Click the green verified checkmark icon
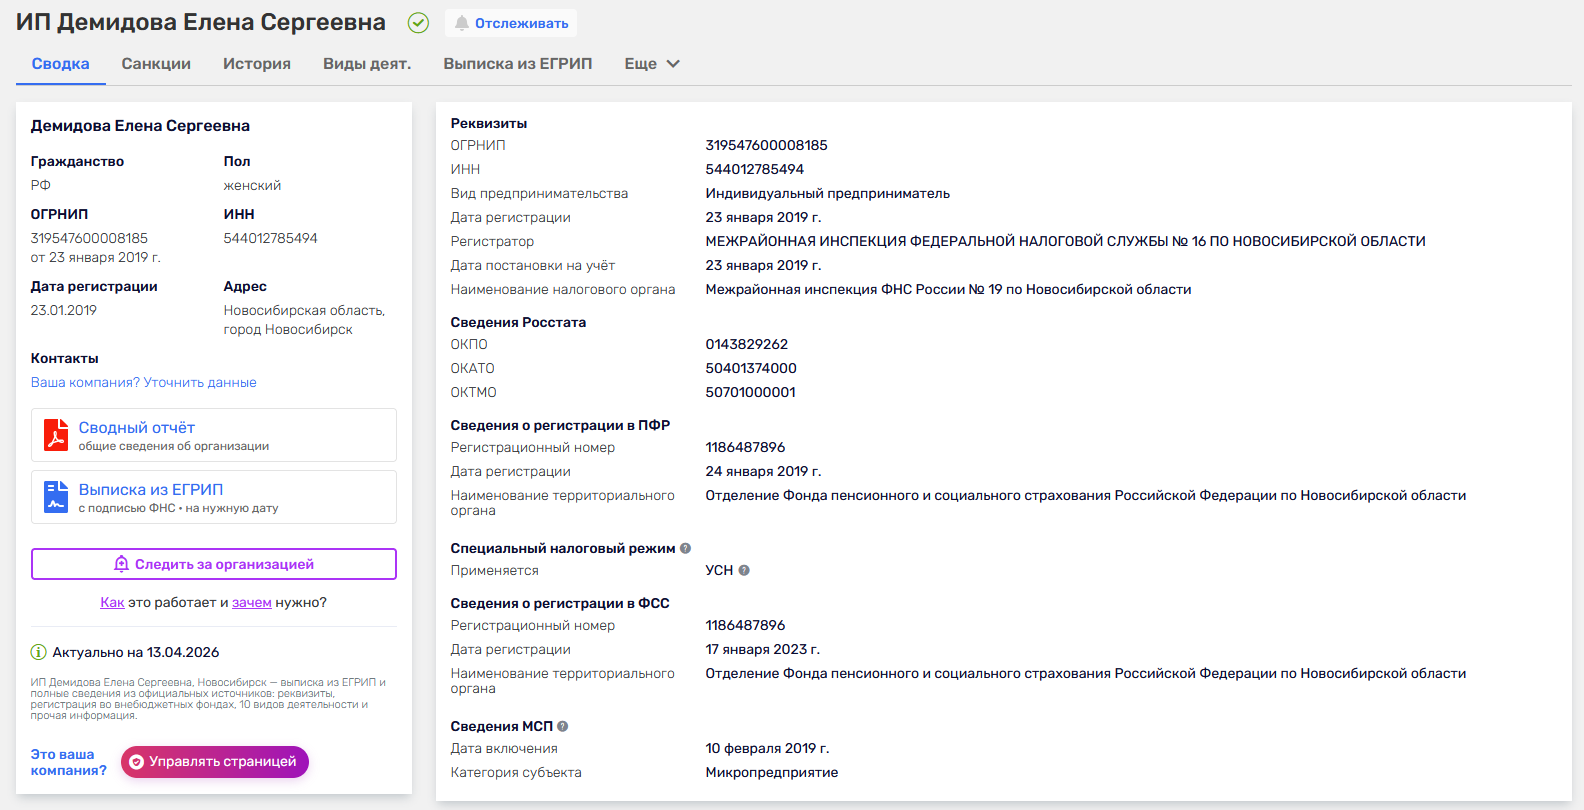The width and height of the screenshot is (1584, 810). (419, 23)
